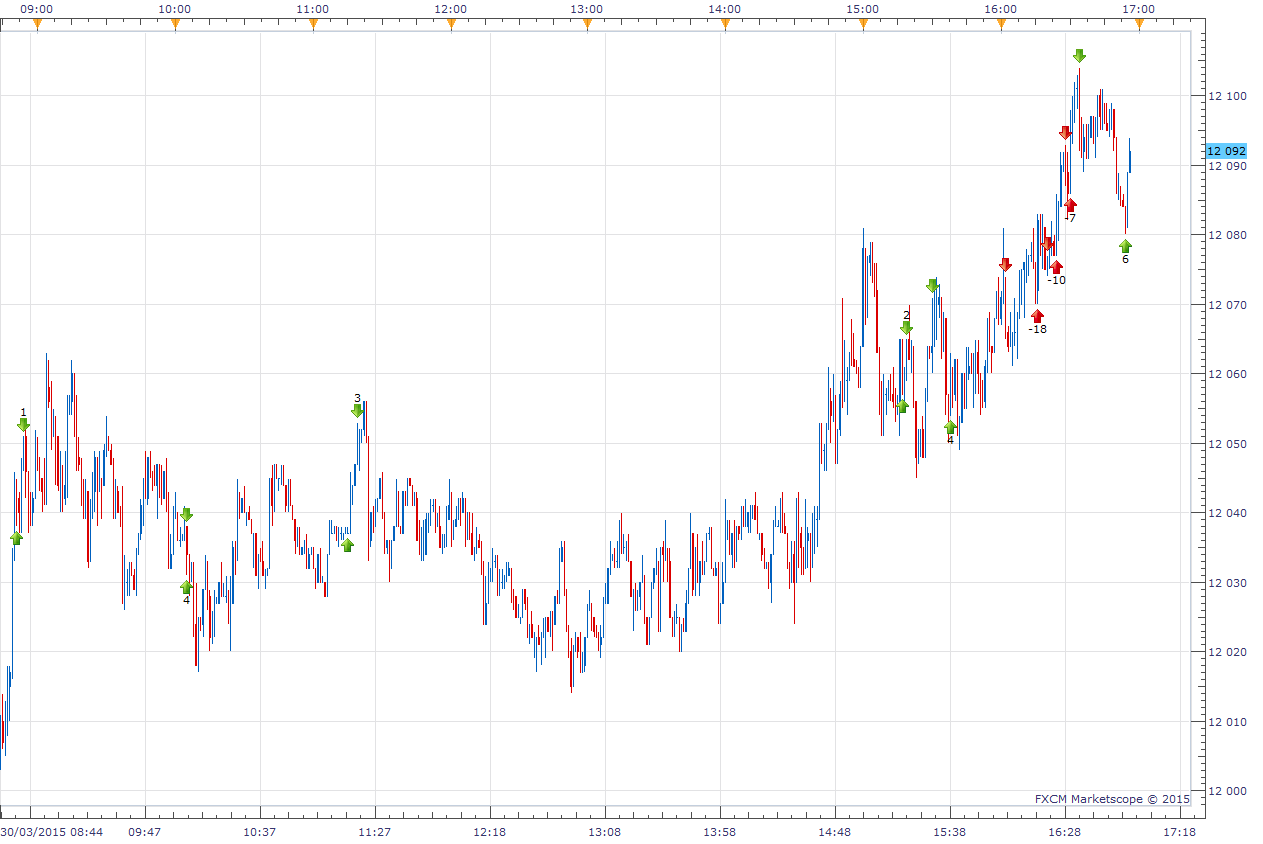Select the 09:47 time axis label
This screenshot has height=844, width=1263.
(145, 832)
